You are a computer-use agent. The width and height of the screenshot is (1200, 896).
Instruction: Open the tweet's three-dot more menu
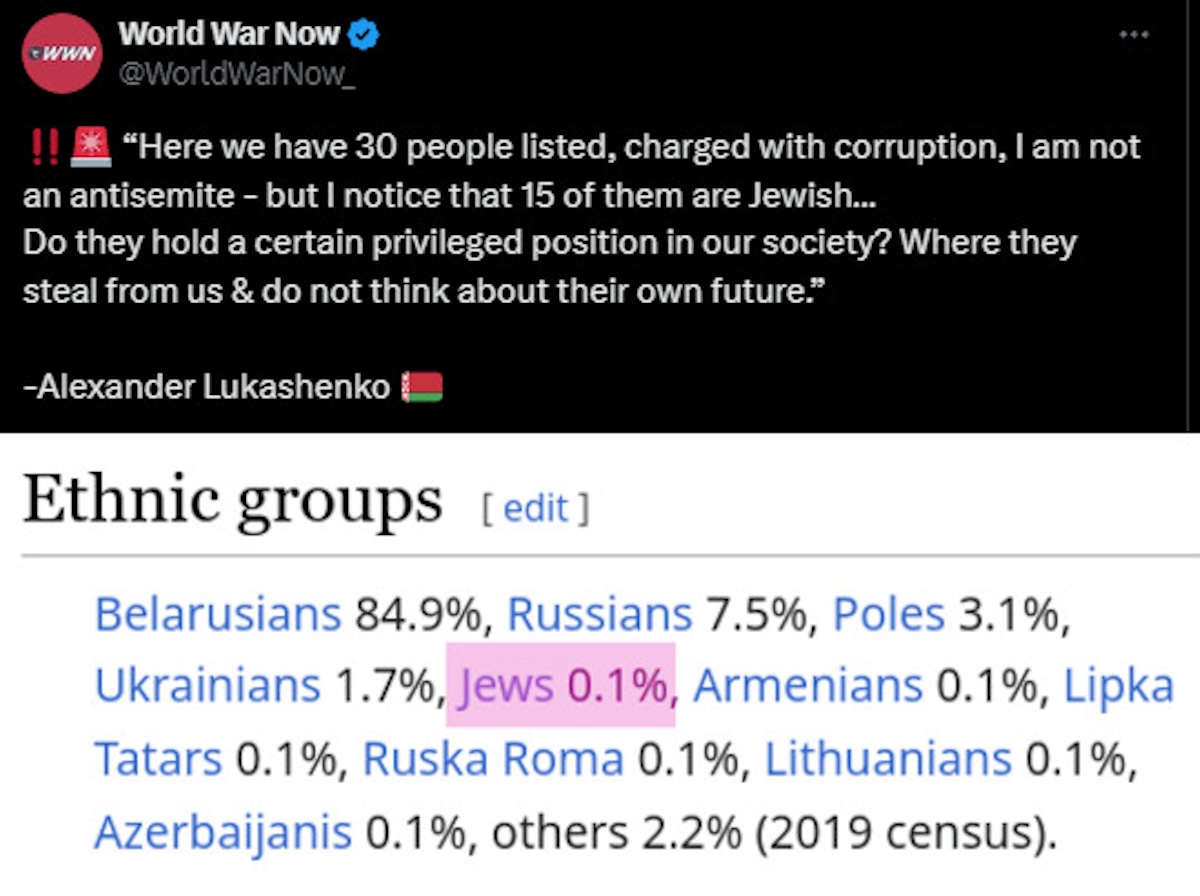pyautogui.click(x=1134, y=35)
